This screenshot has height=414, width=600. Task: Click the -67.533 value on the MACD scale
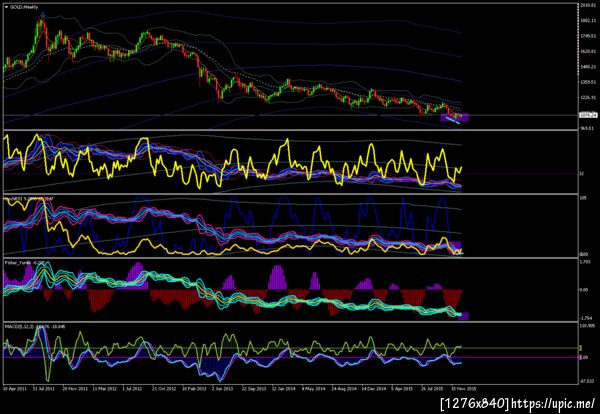[x=586, y=381]
